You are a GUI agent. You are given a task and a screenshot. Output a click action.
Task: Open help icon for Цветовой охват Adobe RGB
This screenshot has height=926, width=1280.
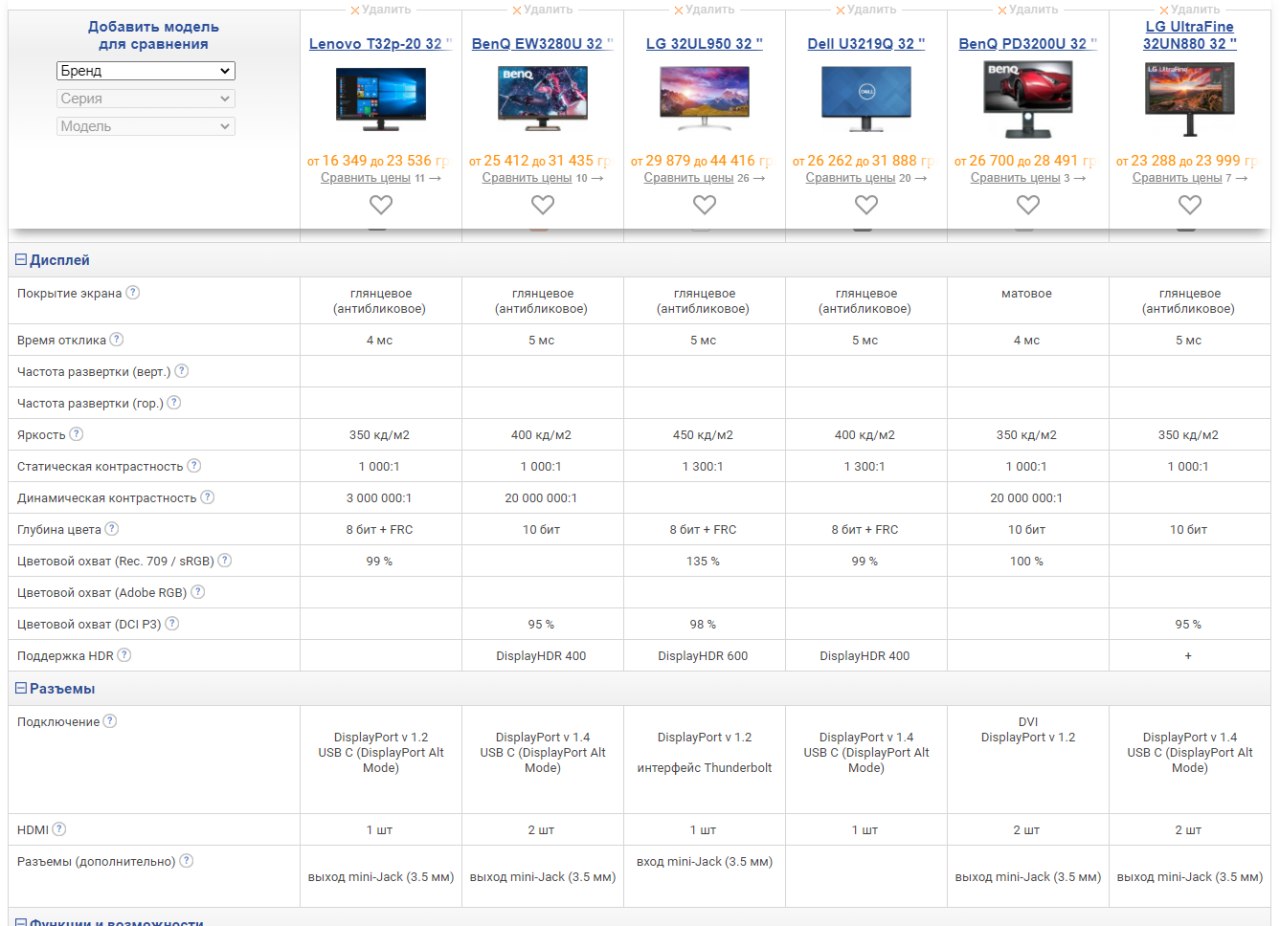[x=198, y=592]
